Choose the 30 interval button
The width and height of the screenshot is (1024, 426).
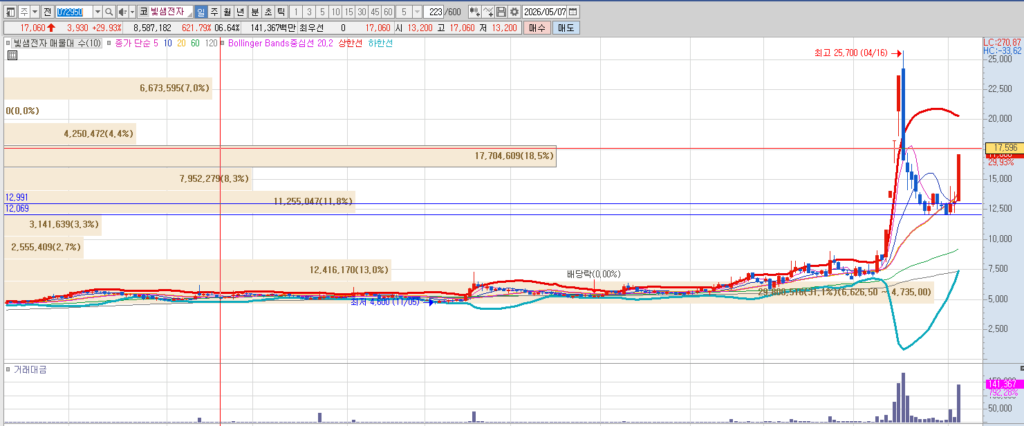tap(362, 12)
